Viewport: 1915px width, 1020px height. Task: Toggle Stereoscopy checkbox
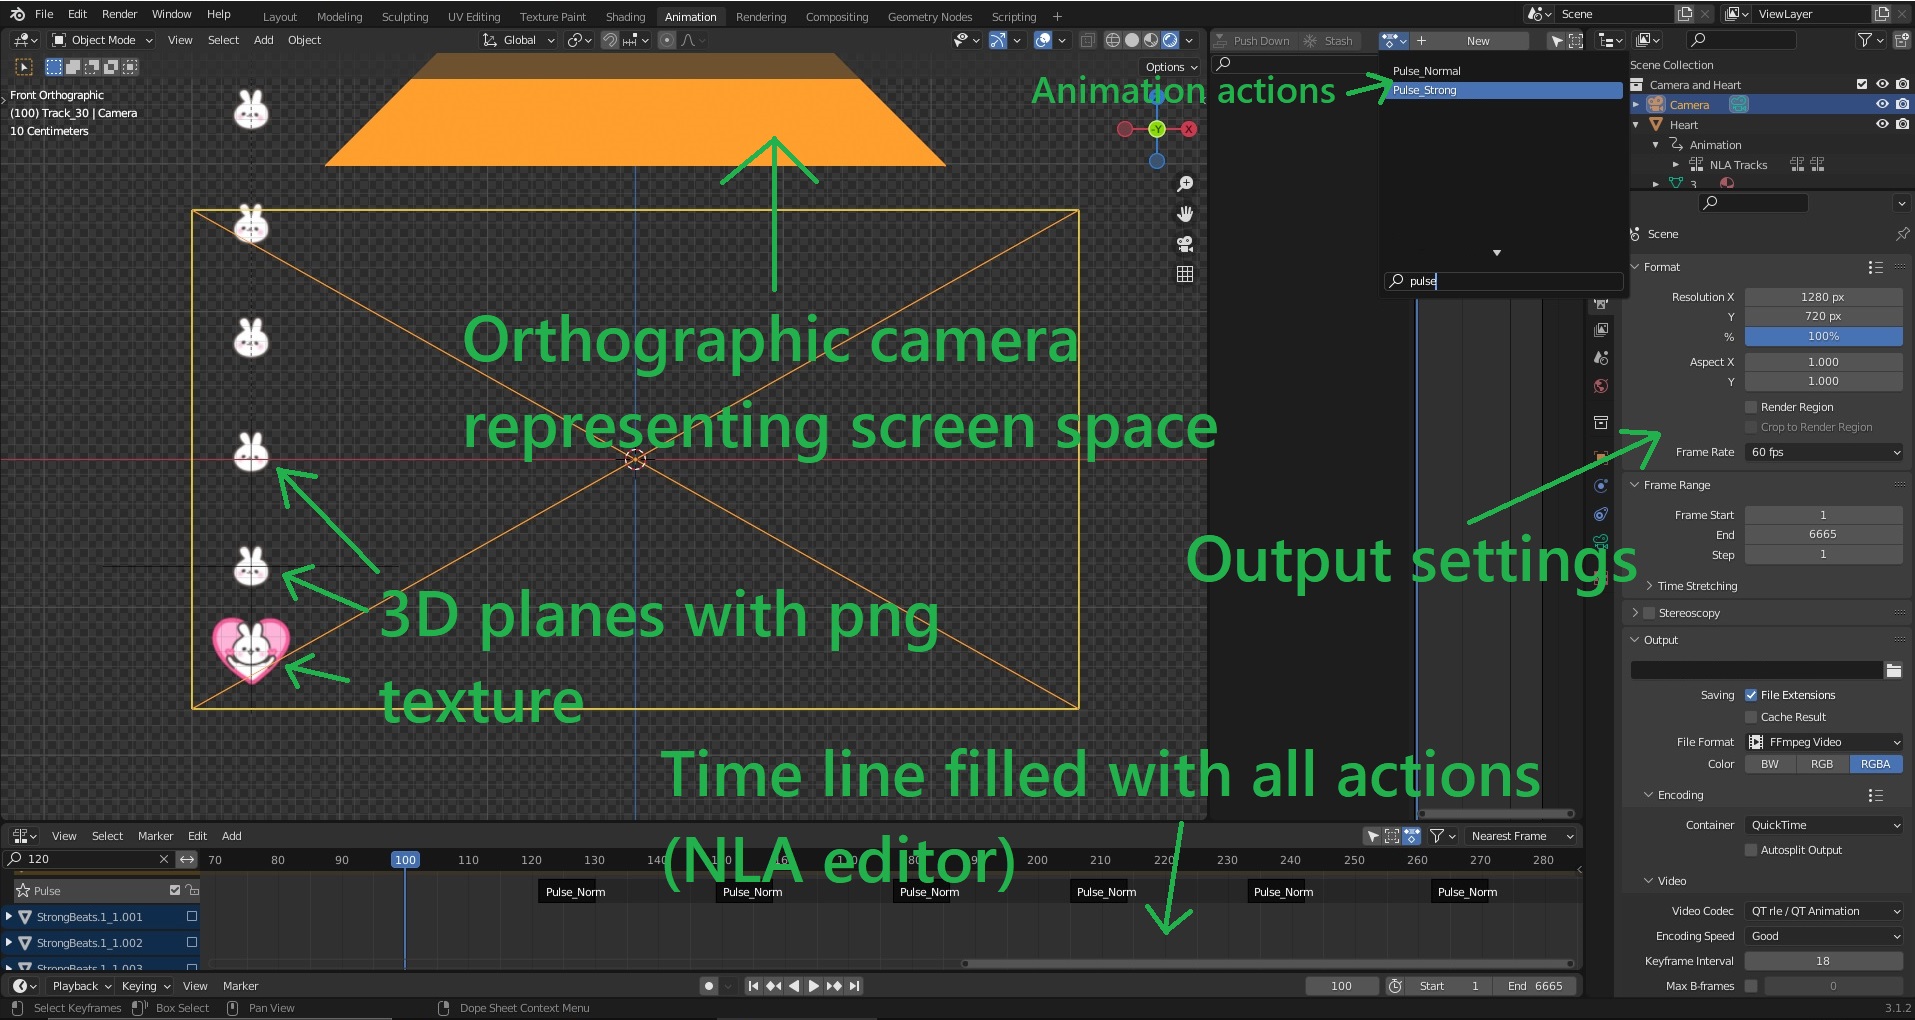click(1649, 613)
